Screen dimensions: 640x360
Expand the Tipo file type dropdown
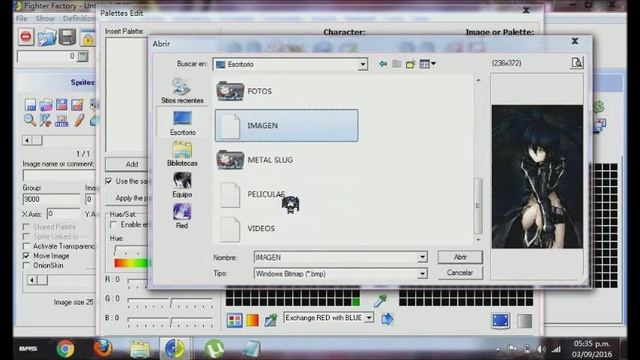pos(422,273)
